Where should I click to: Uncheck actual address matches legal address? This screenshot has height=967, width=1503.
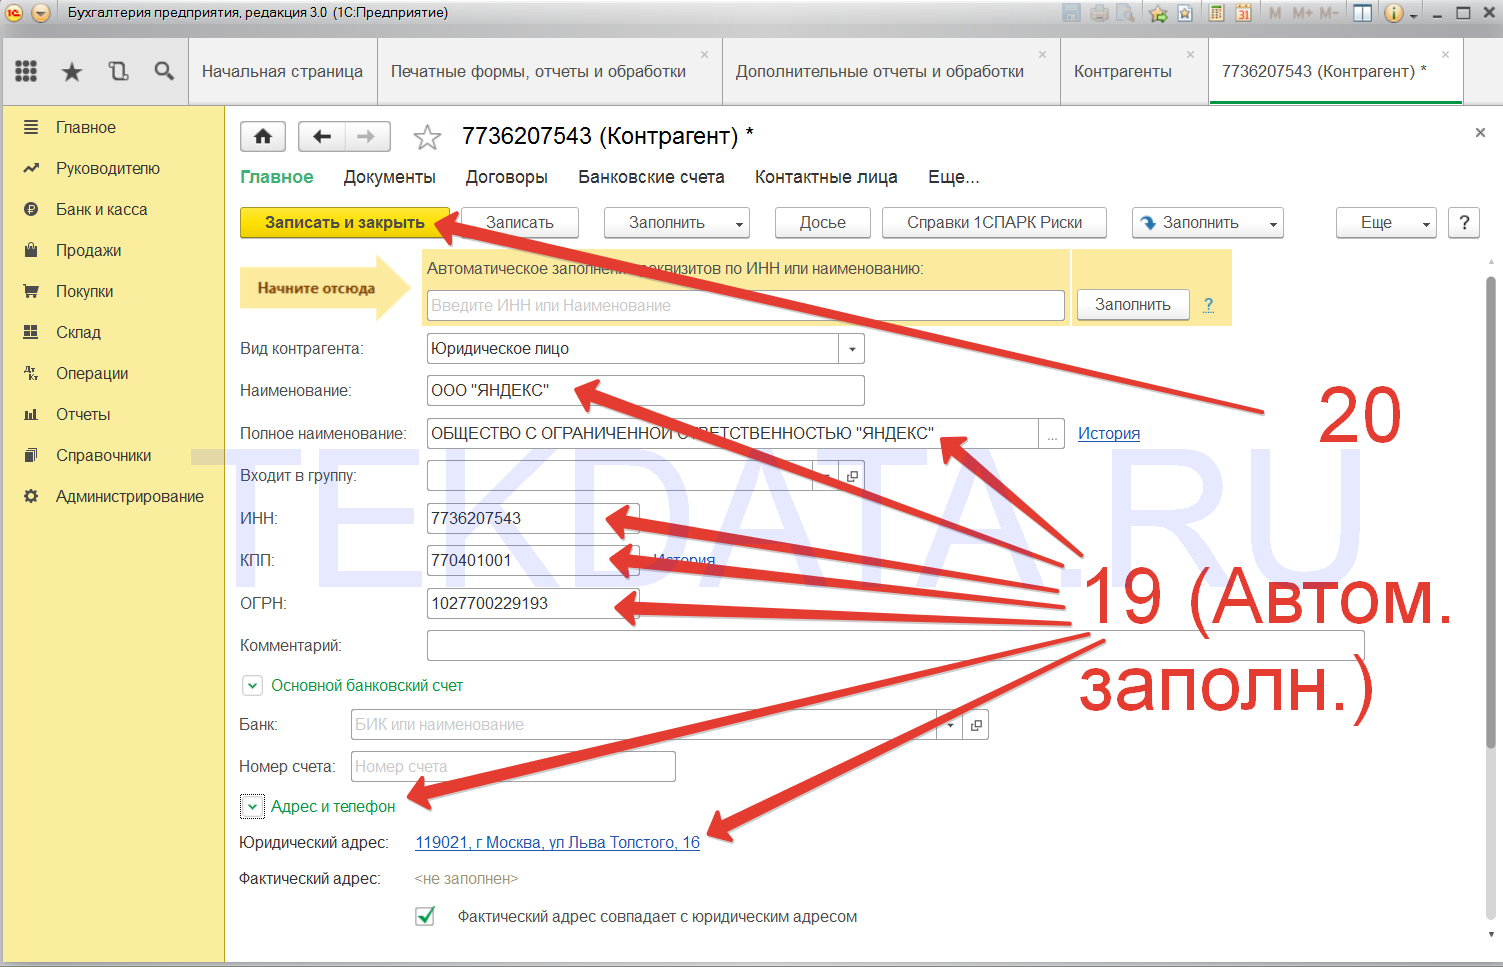click(x=425, y=916)
